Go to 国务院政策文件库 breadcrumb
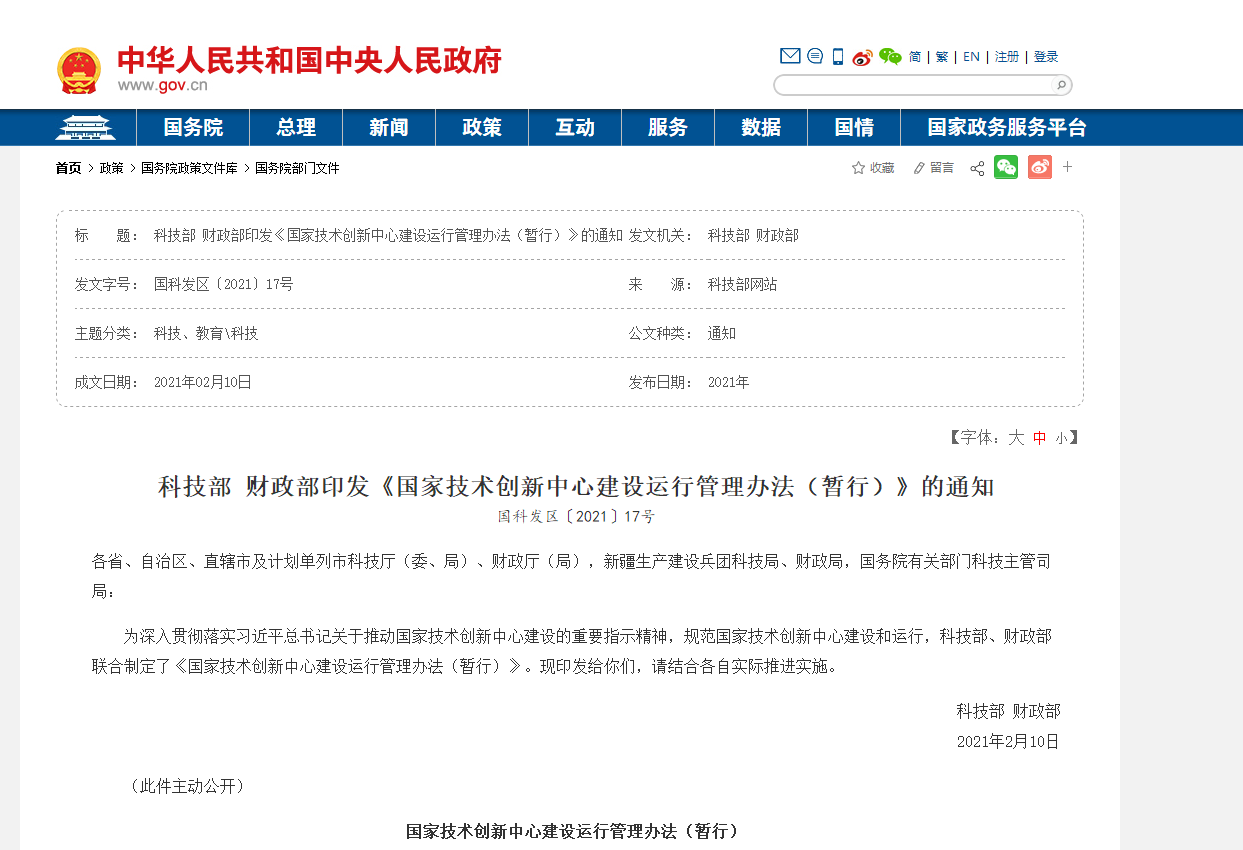This screenshot has height=850, width=1243. click(189, 168)
